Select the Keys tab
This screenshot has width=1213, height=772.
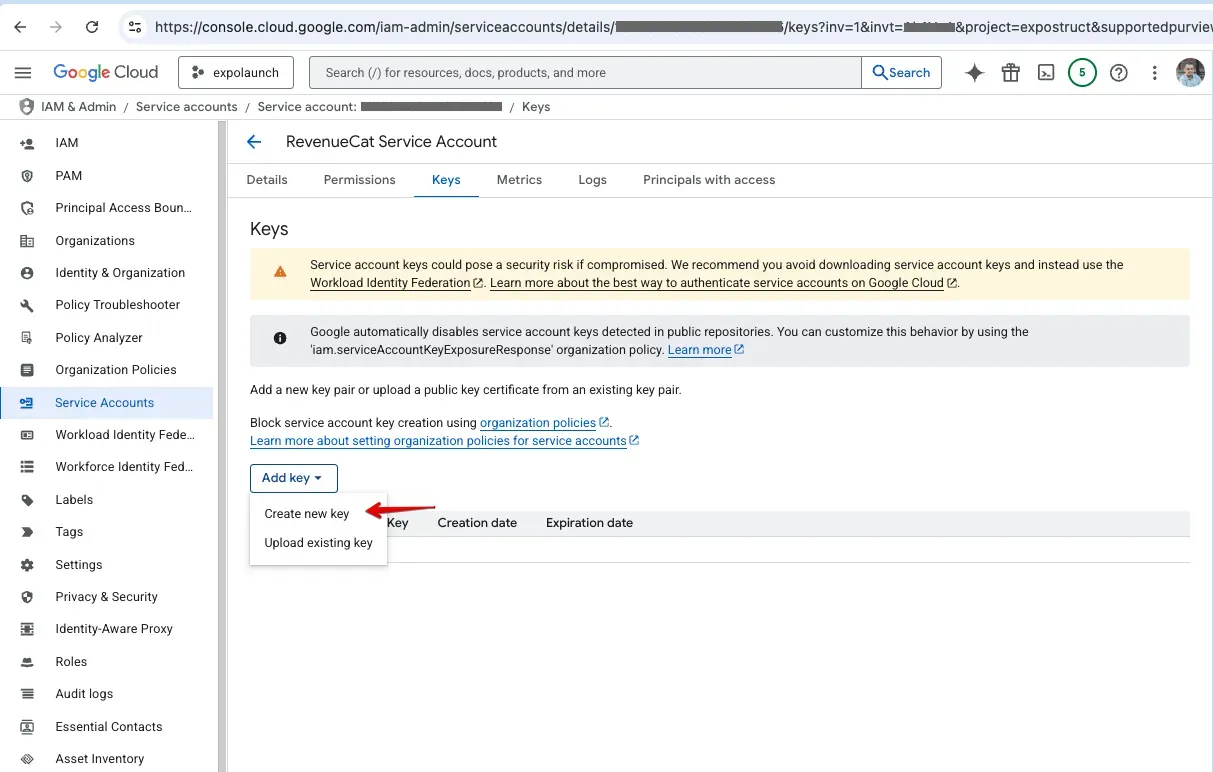click(x=446, y=180)
